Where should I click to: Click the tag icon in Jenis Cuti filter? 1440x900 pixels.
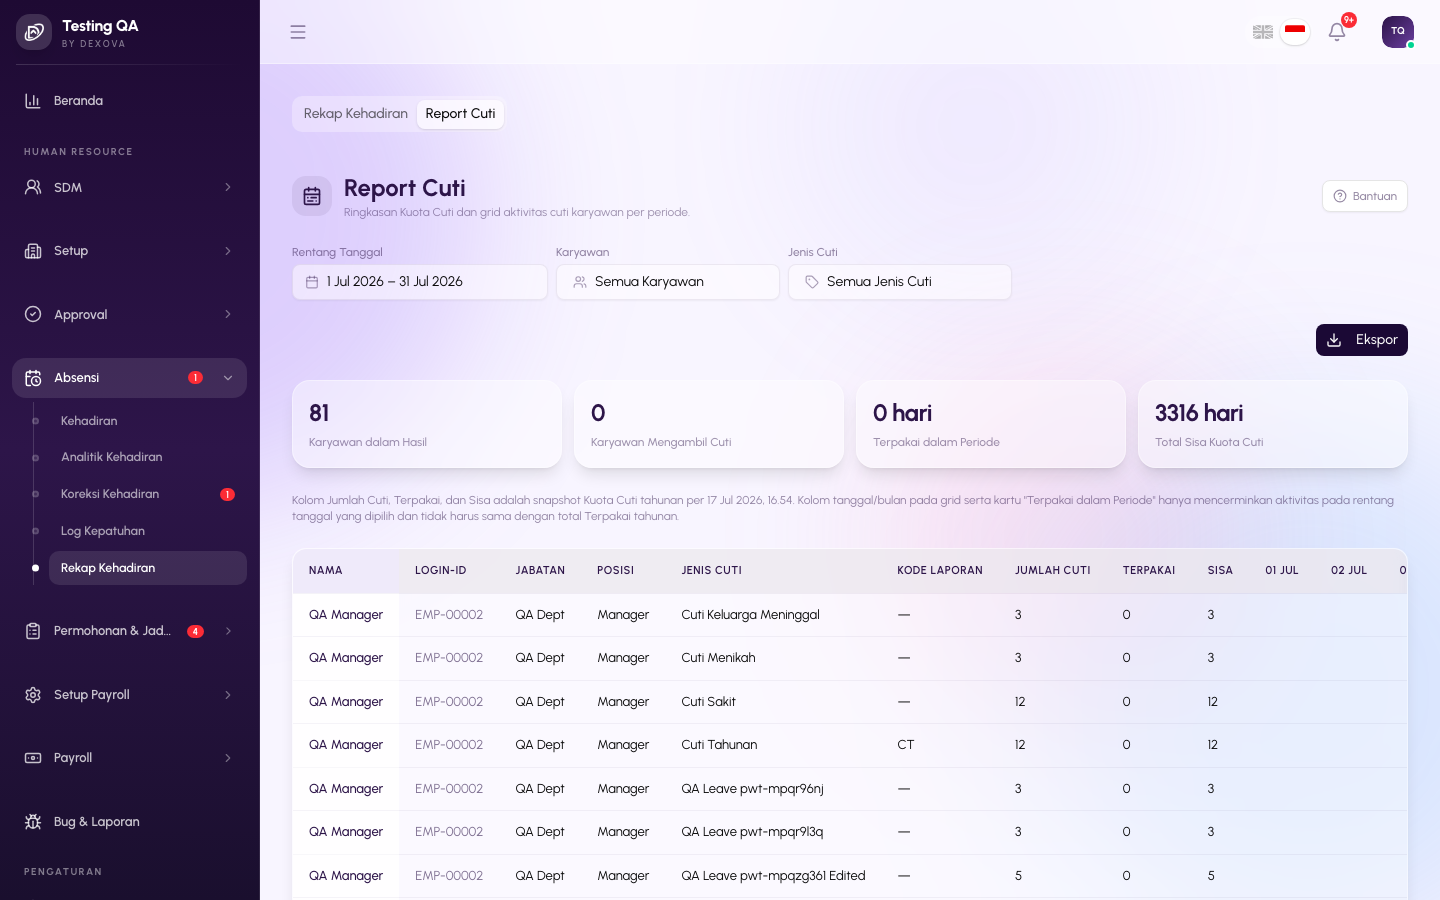(812, 282)
